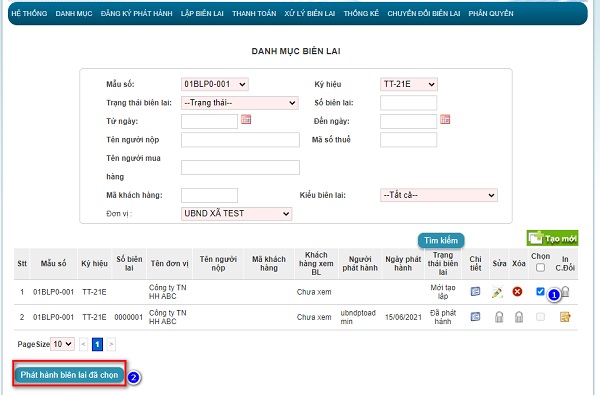
Task: Open the THỐNG KÊ menu
Action: (x=361, y=13)
